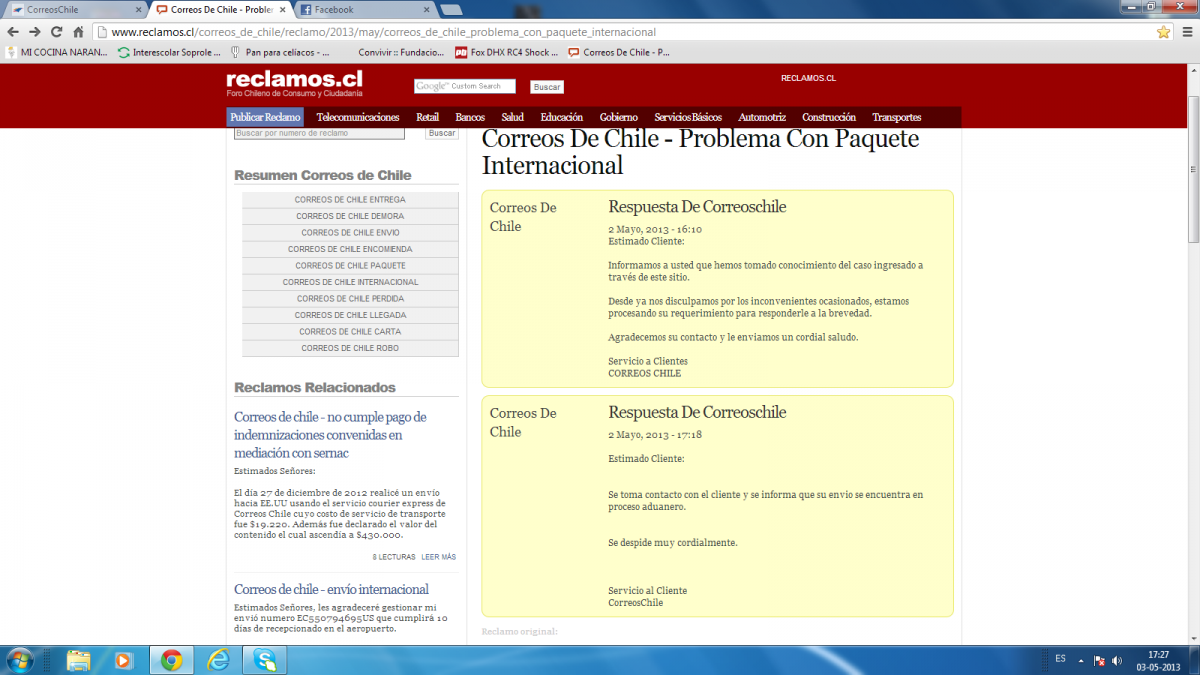Select CORREOS DE CHILE LLEGADA
The image size is (1200, 675).
[x=350, y=315]
